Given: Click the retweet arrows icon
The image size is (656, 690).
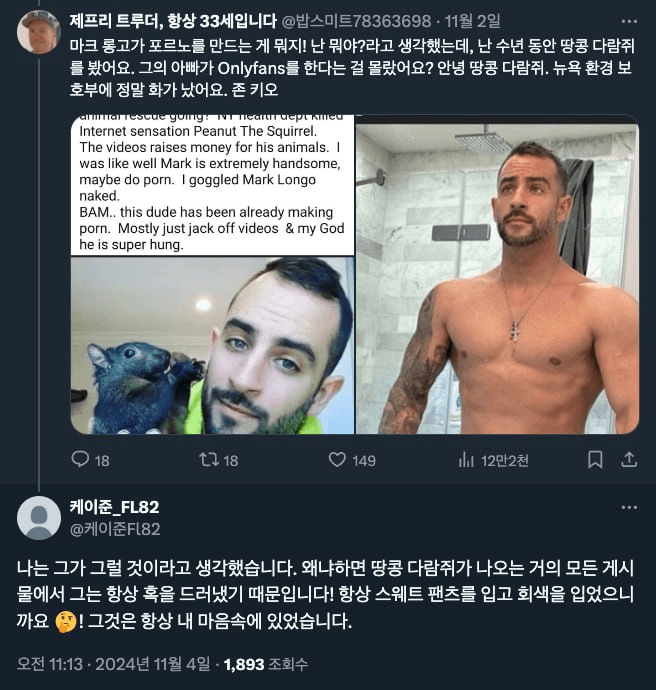Looking at the screenshot, I should [209, 460].
